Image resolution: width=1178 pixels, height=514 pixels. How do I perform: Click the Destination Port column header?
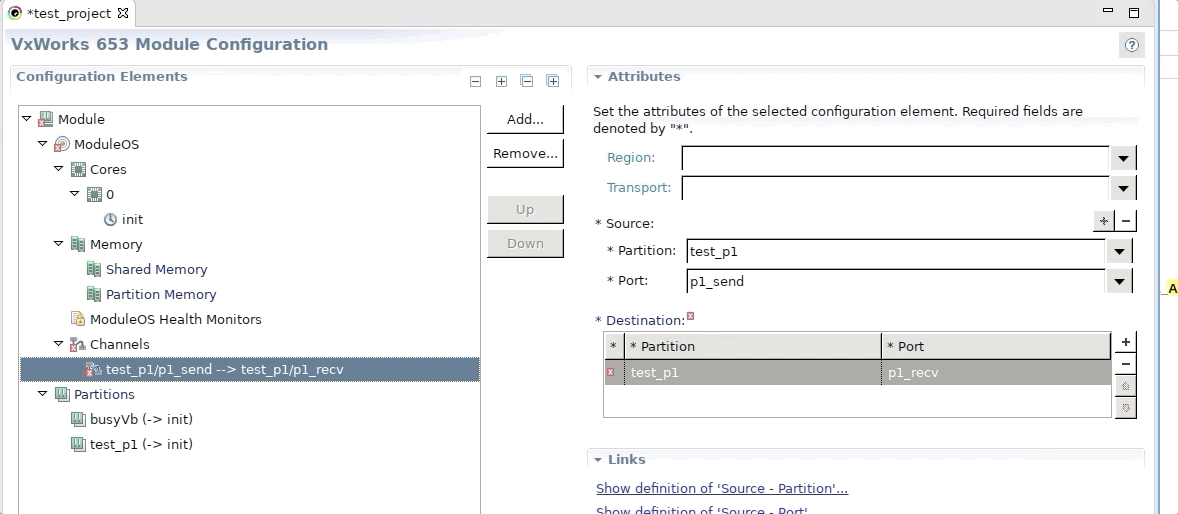995,346
